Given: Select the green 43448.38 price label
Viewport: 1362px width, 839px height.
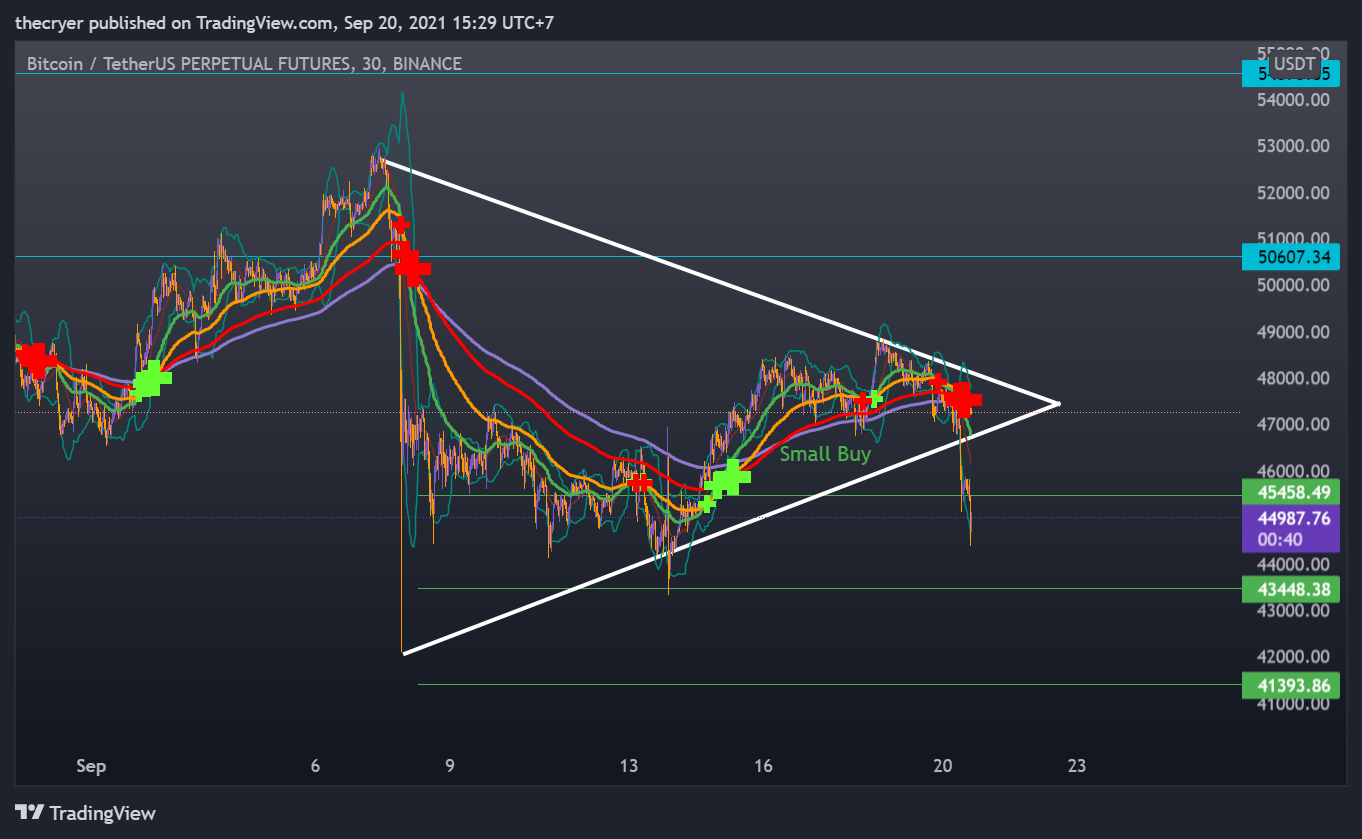Looking at the screenshot, I should click(1291, 589).
